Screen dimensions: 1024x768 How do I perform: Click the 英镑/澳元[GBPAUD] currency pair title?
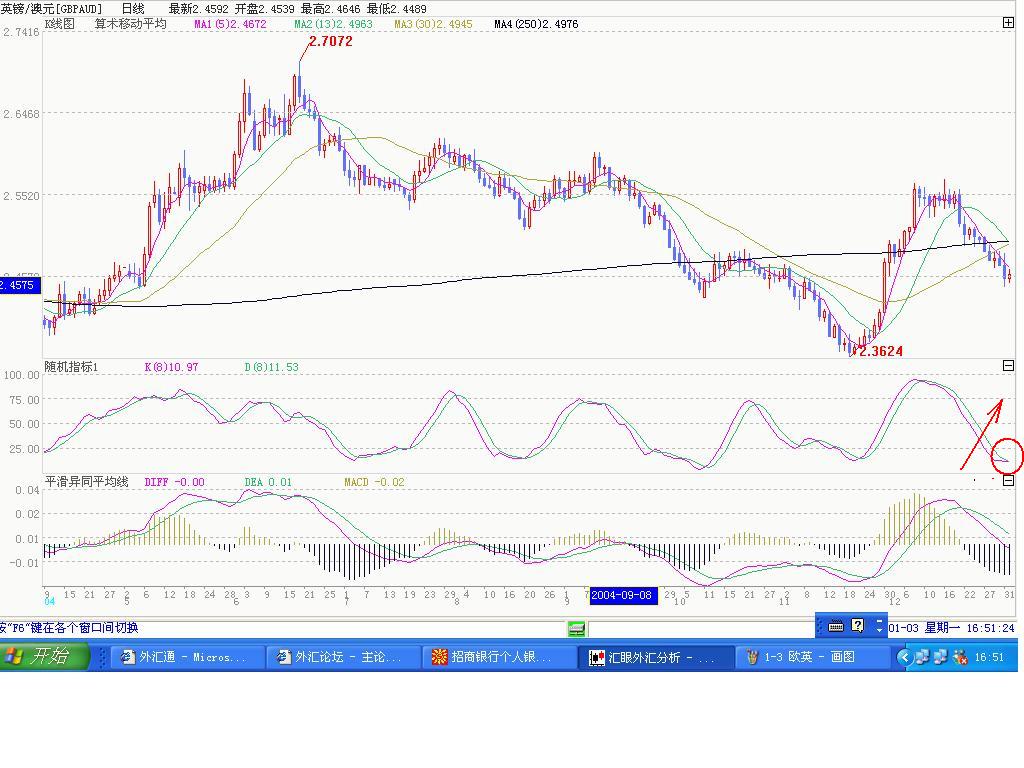point(52,8)
